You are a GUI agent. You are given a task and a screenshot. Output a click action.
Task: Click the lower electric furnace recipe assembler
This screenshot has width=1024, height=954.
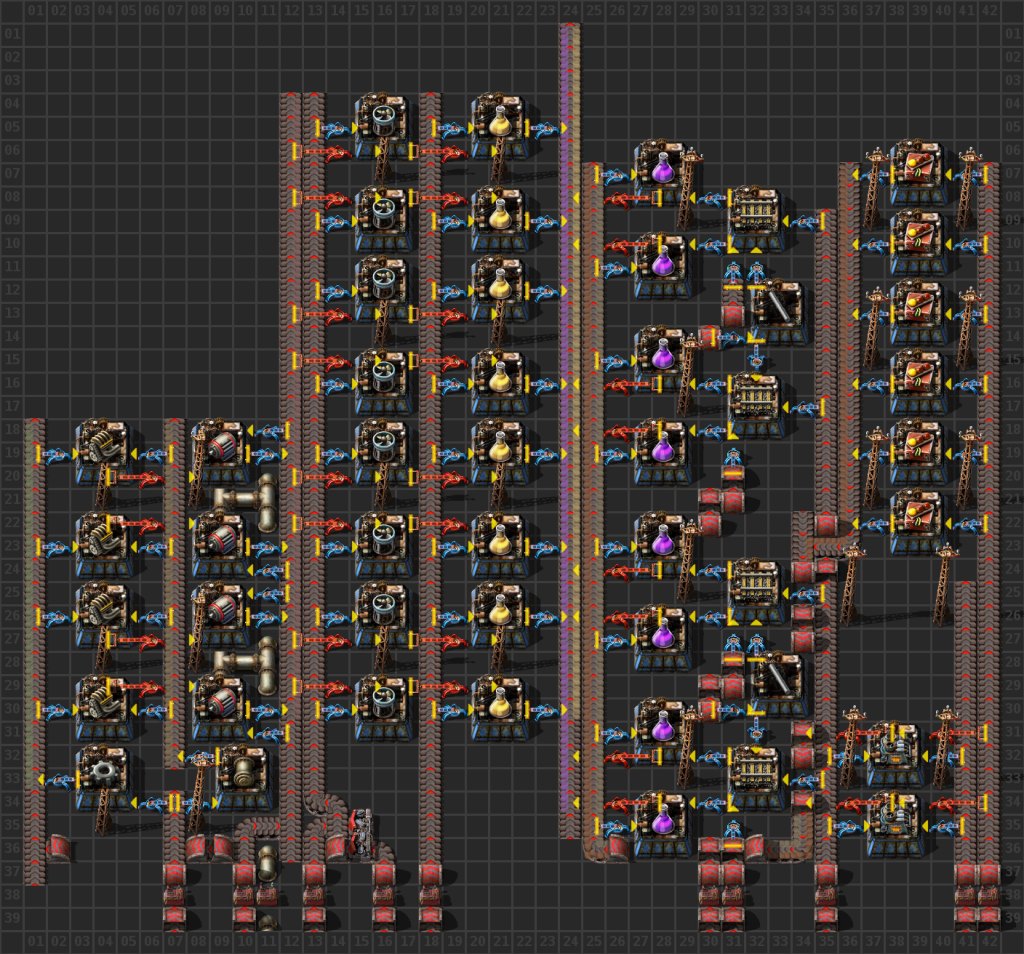(896, 826)
